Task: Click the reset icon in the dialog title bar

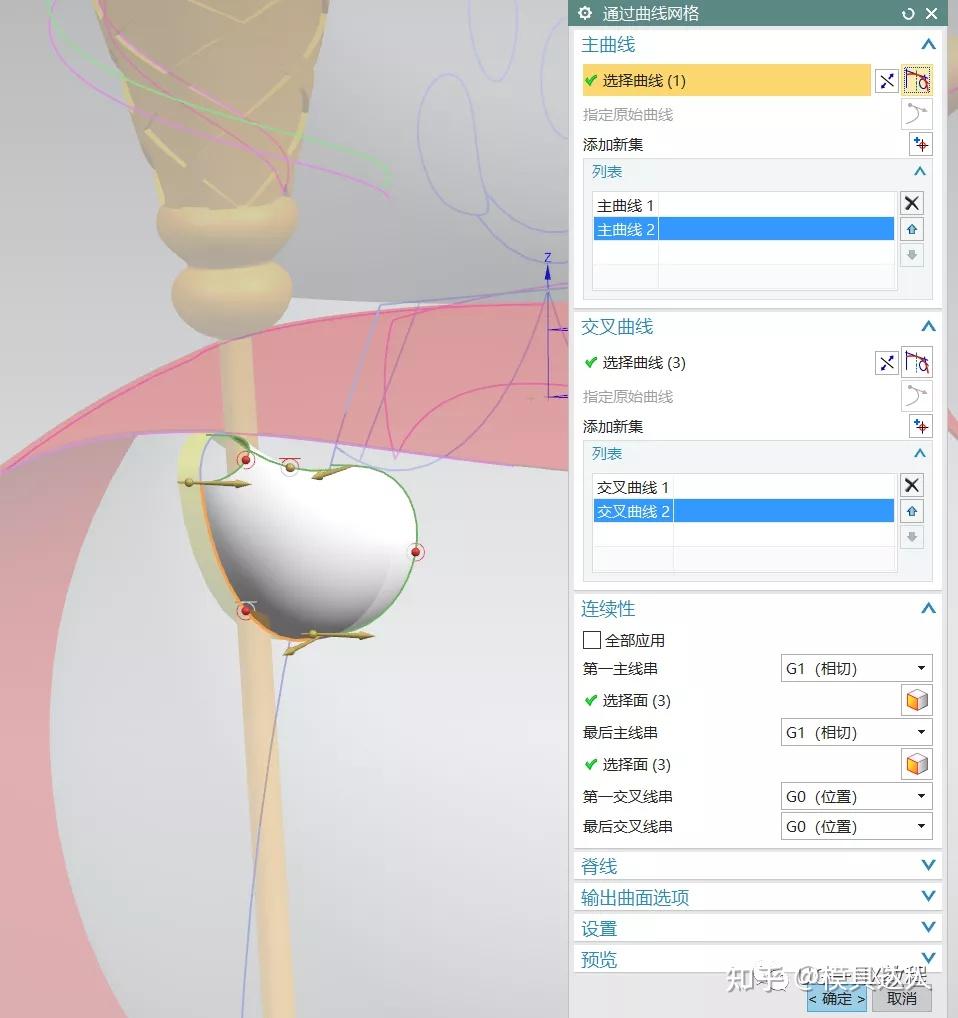Action: coord(908,13)
